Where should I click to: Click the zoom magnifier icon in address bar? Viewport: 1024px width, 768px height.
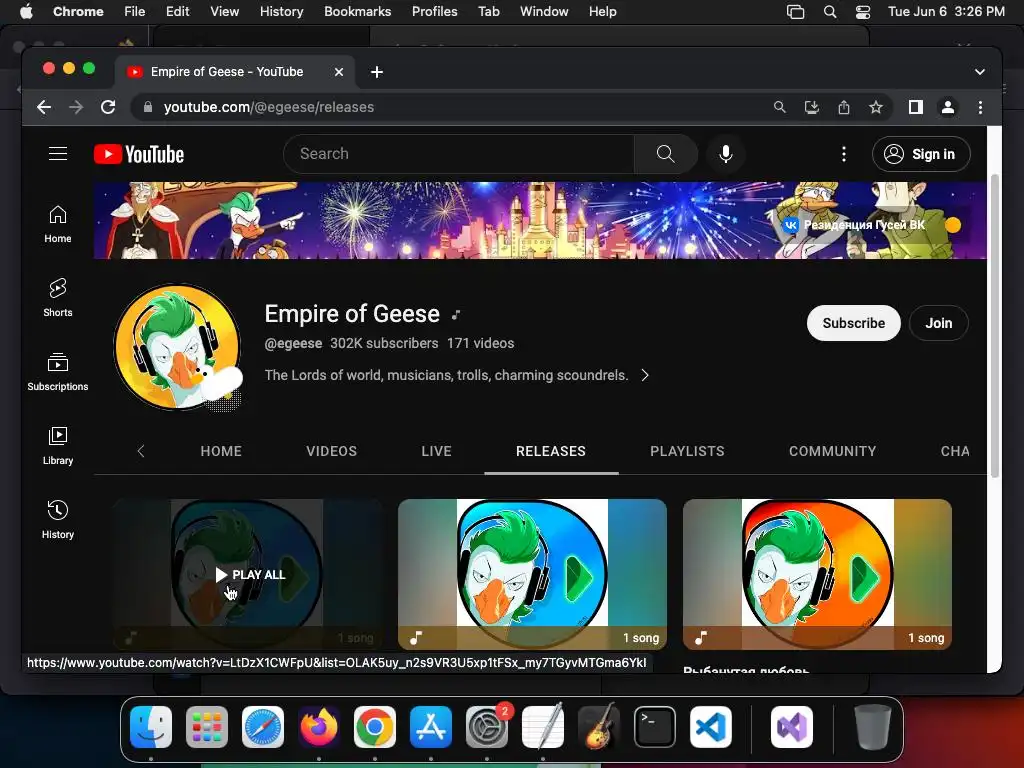click(x=780, y=107)
